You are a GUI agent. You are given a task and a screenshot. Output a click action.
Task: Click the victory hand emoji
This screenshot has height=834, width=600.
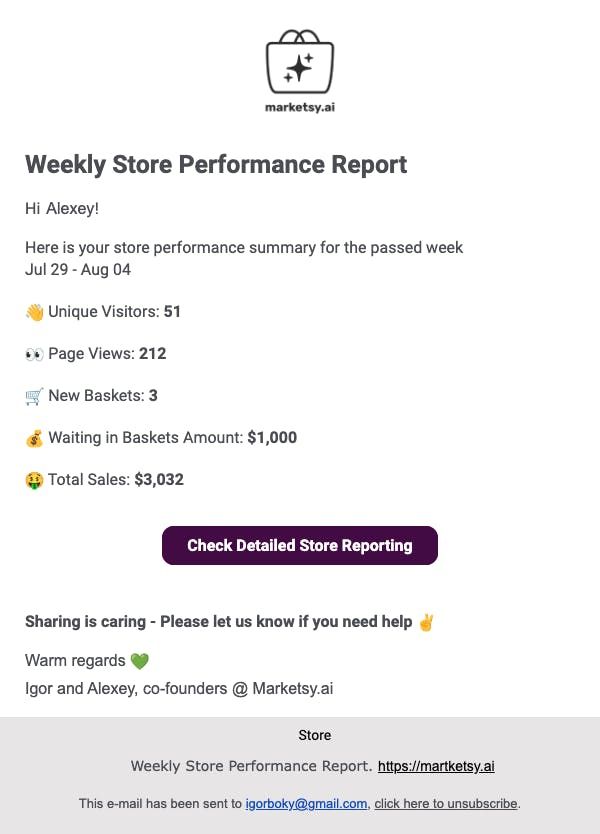pyautogui.click(x=426, y=622)
